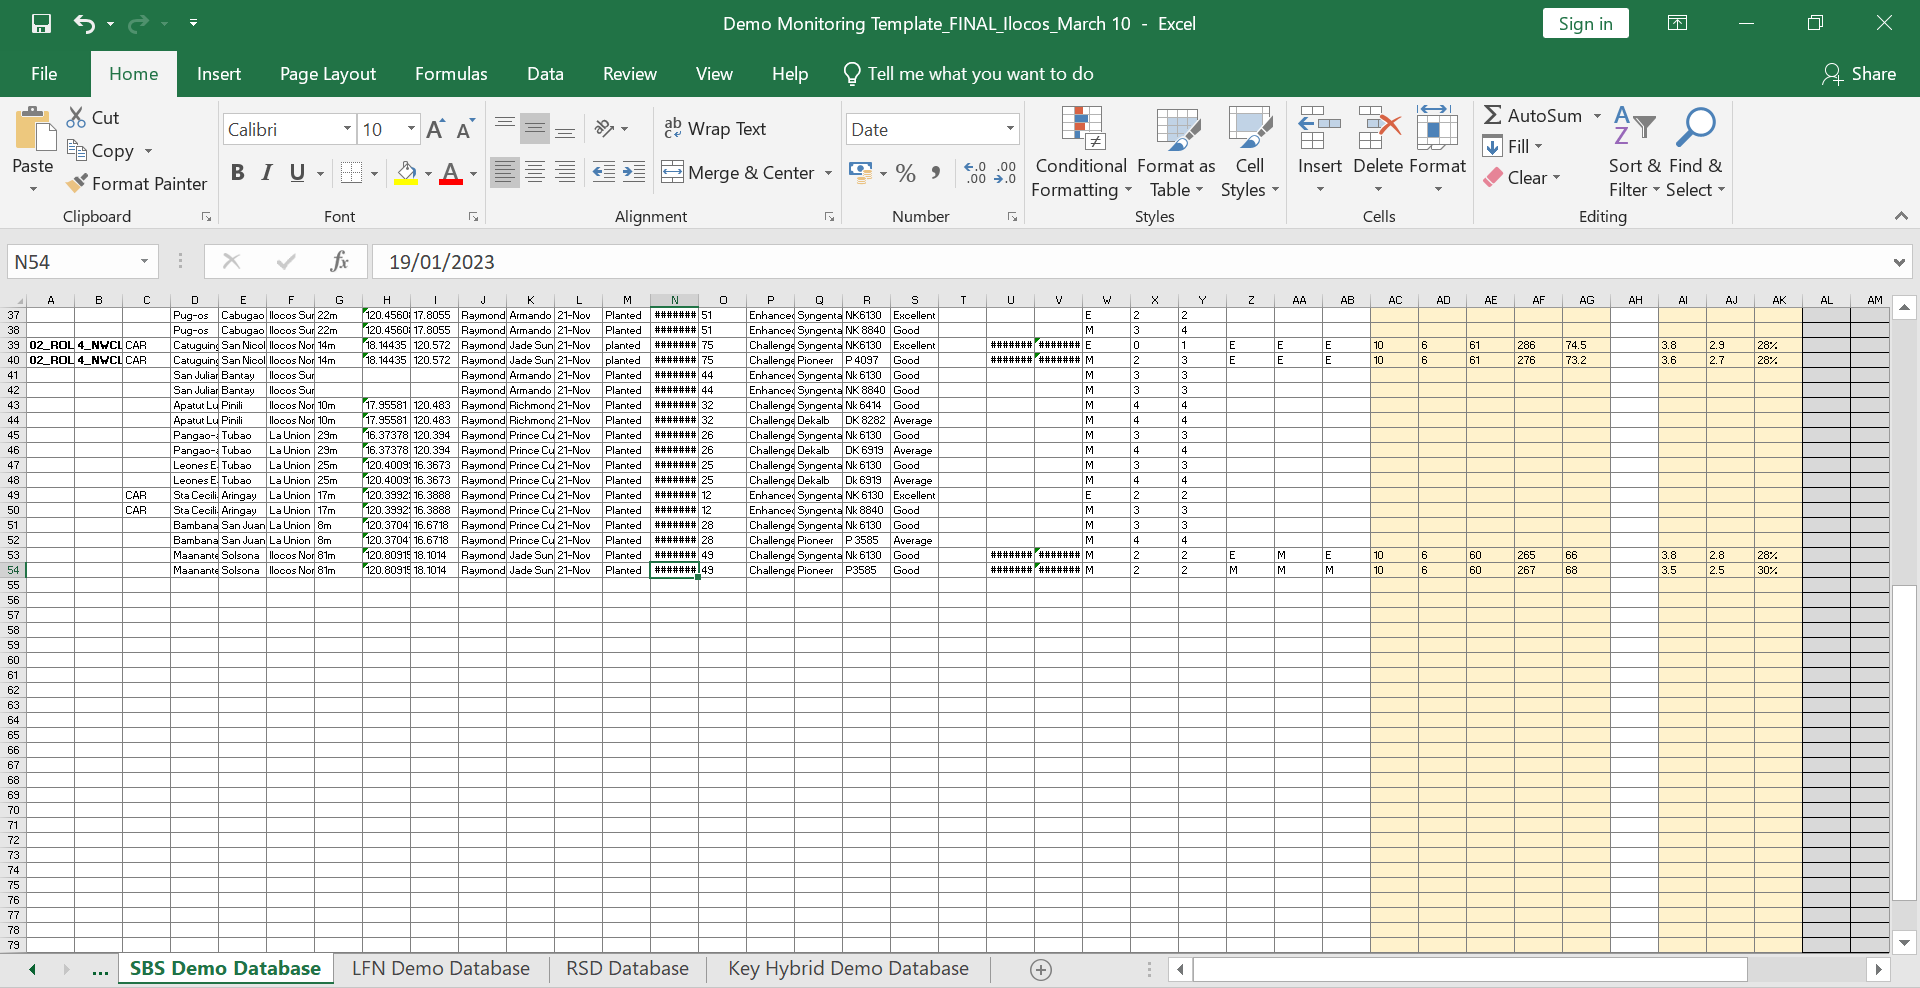Apply yellow fill color bucket

click(x=406, y=172)
